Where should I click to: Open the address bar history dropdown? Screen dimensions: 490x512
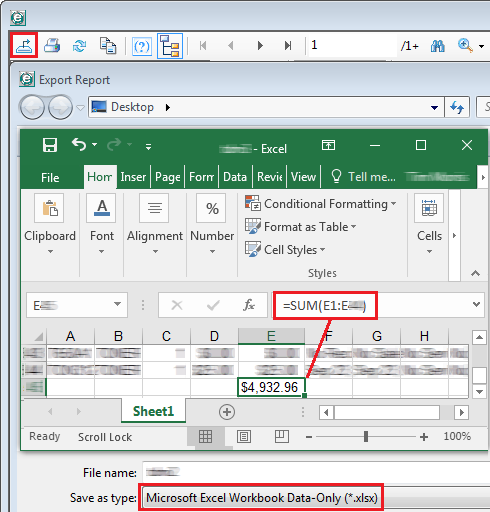(x=434, y=108)
